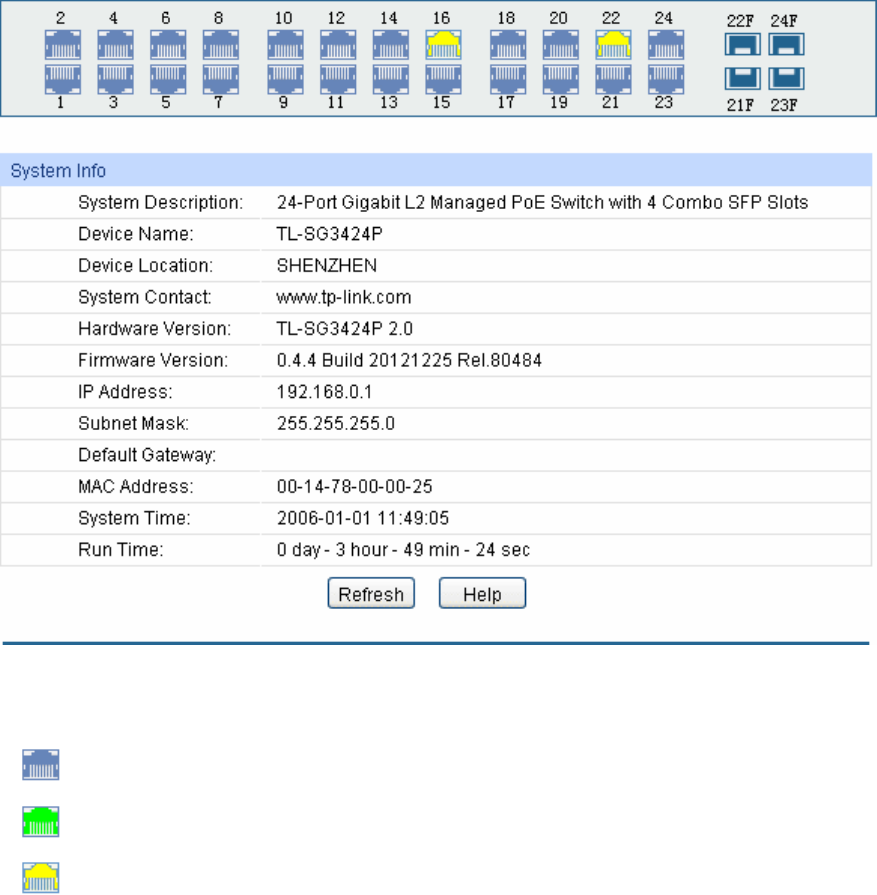This screenshot has height=895, width=877.
Task: Click port 24 RJ45 icon
Action: 666,45
